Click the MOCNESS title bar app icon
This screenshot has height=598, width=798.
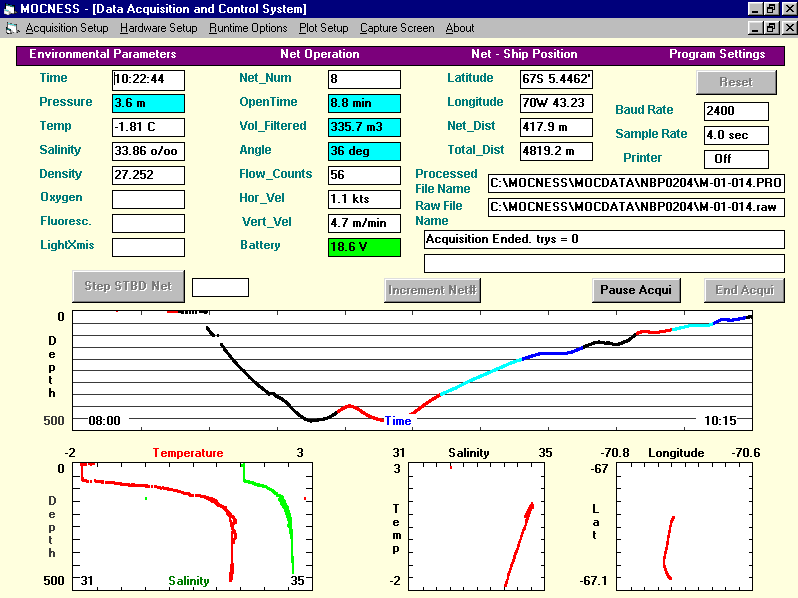point(9,9)
